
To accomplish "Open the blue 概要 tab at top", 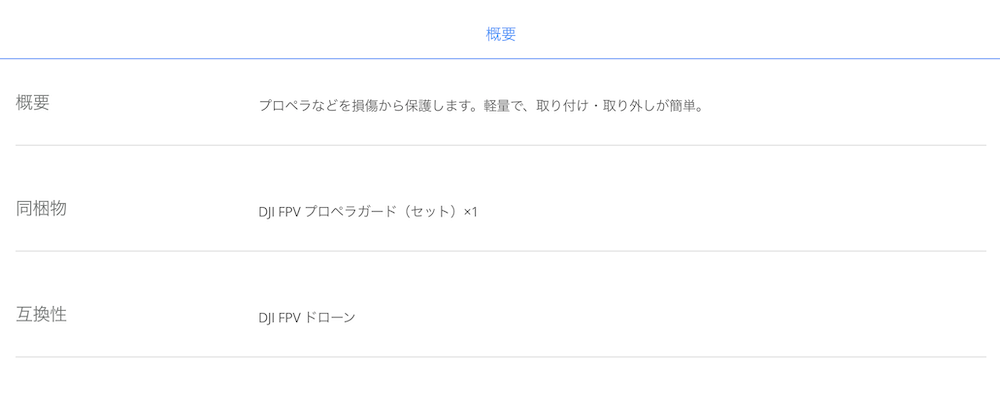I will click(501, 34).
